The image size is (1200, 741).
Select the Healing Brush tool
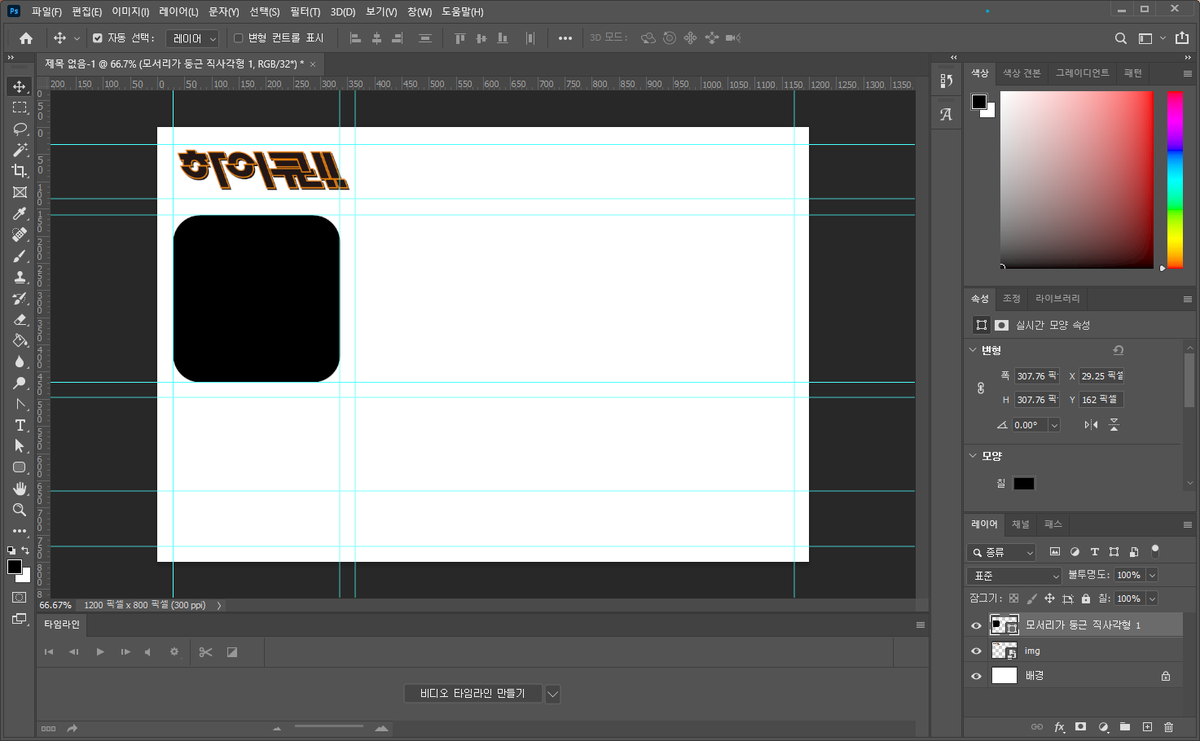tap(19, 235)
